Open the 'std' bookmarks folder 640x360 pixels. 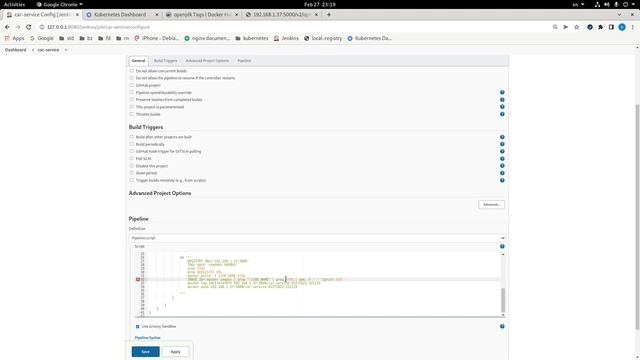click(x=67, y=38)
